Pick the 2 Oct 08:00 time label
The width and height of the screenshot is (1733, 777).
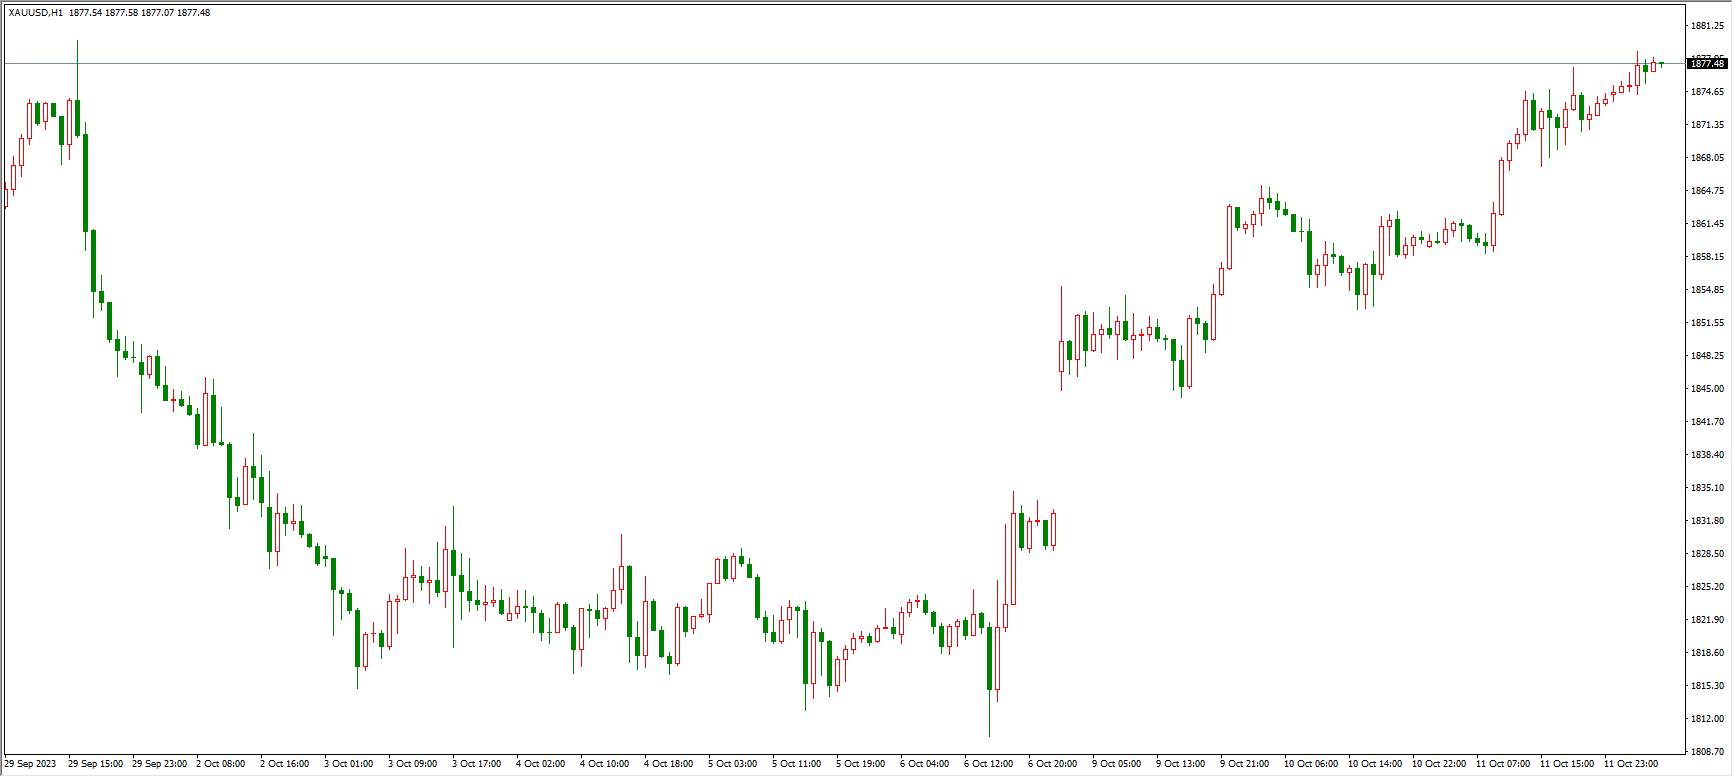coord(221,765)
